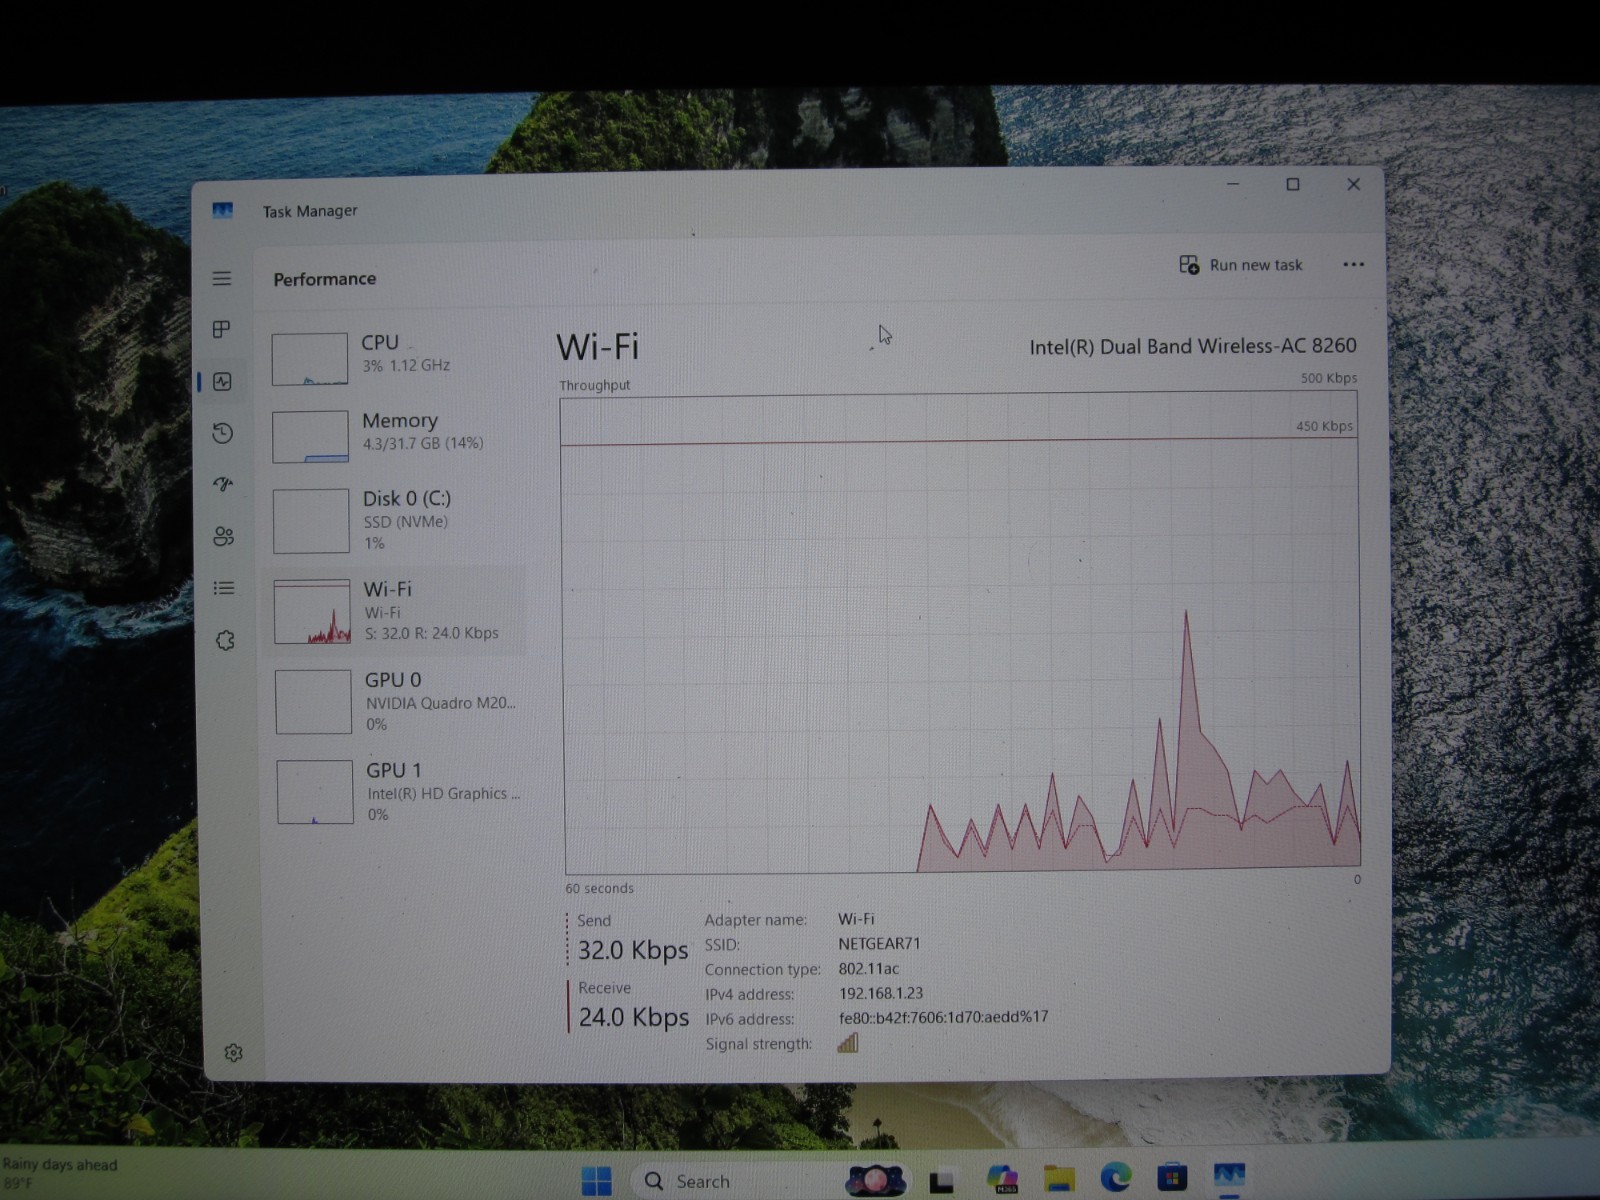The height and width of the screenshot is (1200, 1600).
Task: Open the Startup apps icon in sidebar
Action: [x=223, y=484]
